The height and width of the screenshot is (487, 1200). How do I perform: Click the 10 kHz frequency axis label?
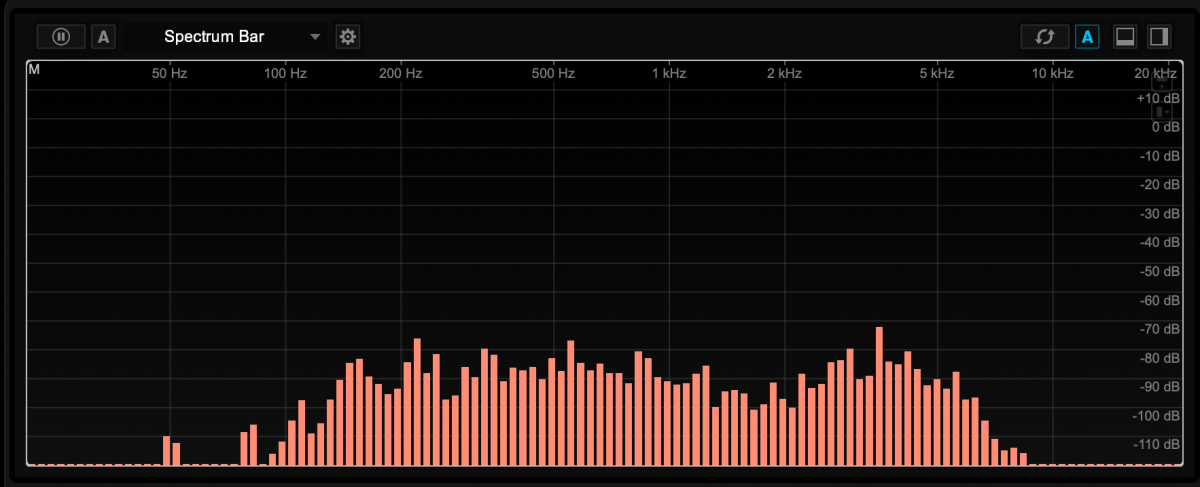click(x=1052, y=74)
